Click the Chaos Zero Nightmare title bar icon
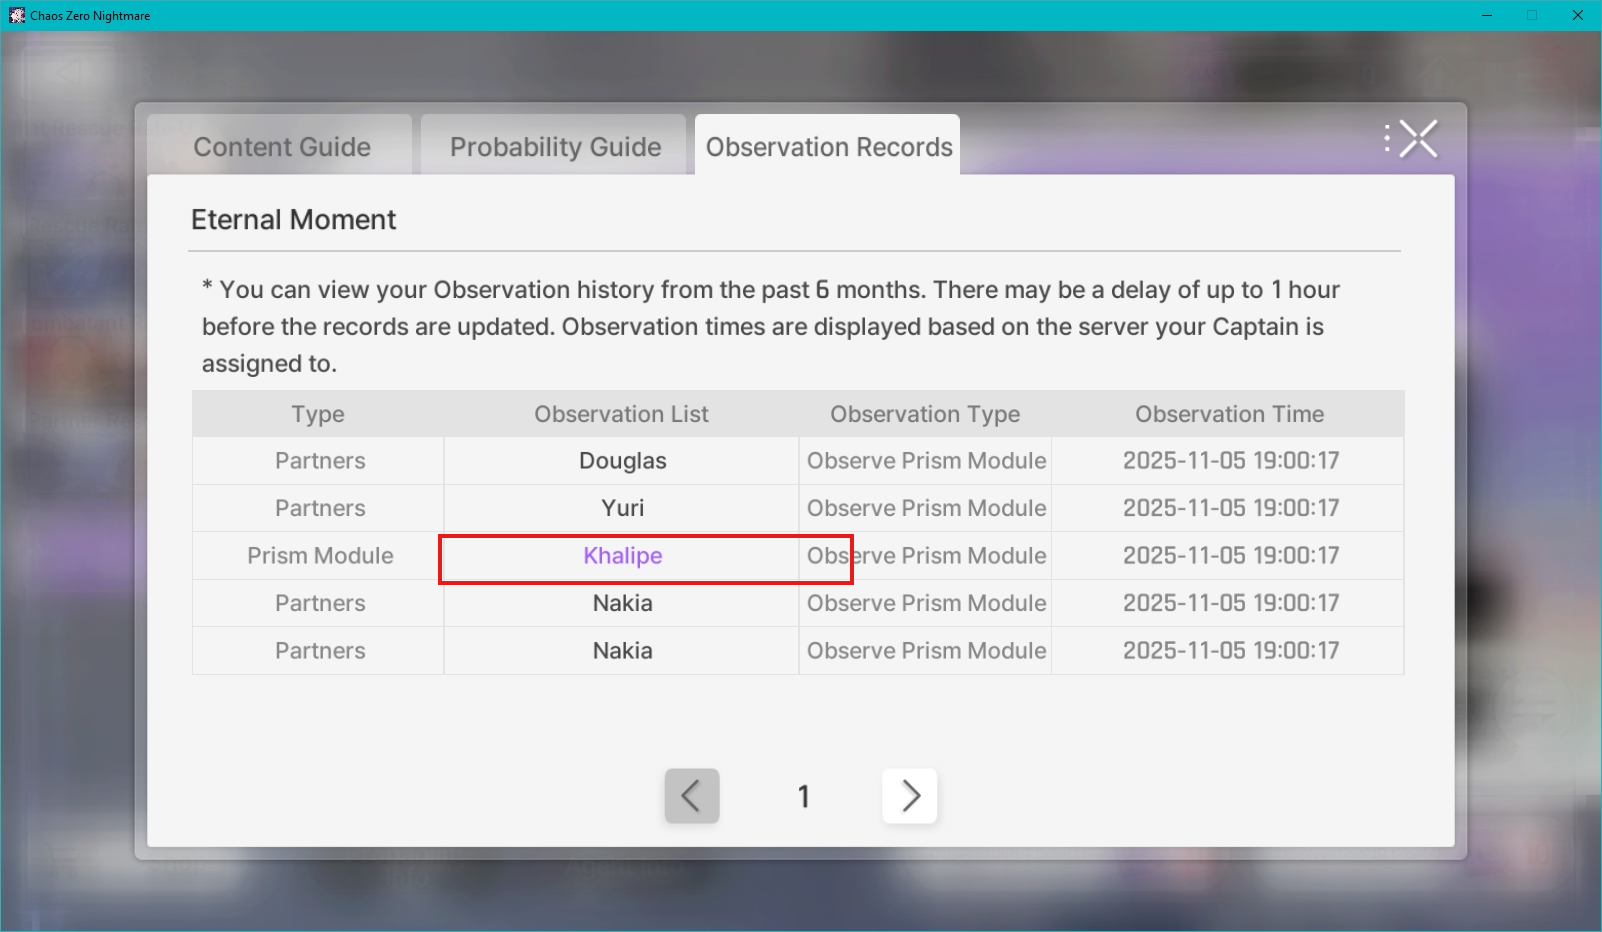Screen dimensions: 1602x932 [x=17, y=15]
